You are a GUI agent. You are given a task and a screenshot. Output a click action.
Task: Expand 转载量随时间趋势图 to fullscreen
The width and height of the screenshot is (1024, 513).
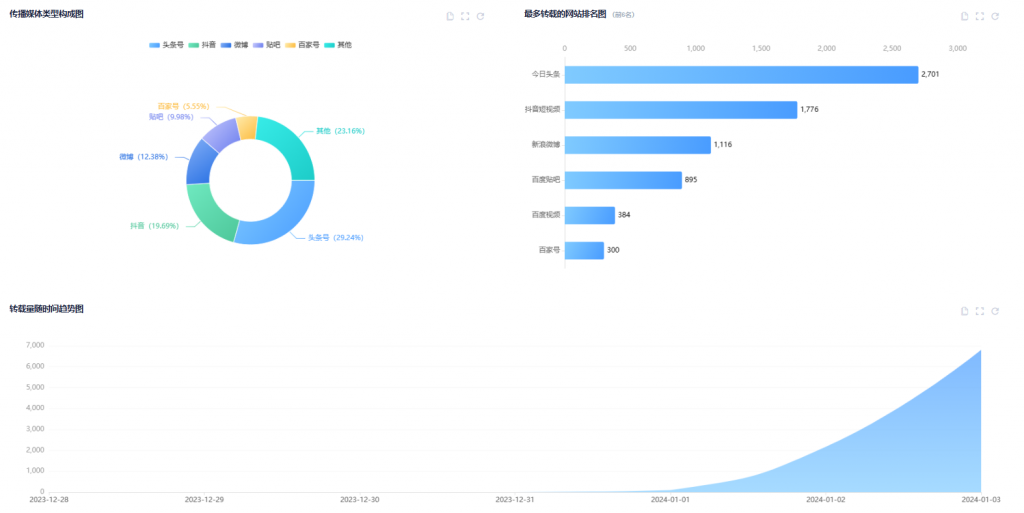click(980, 311)
